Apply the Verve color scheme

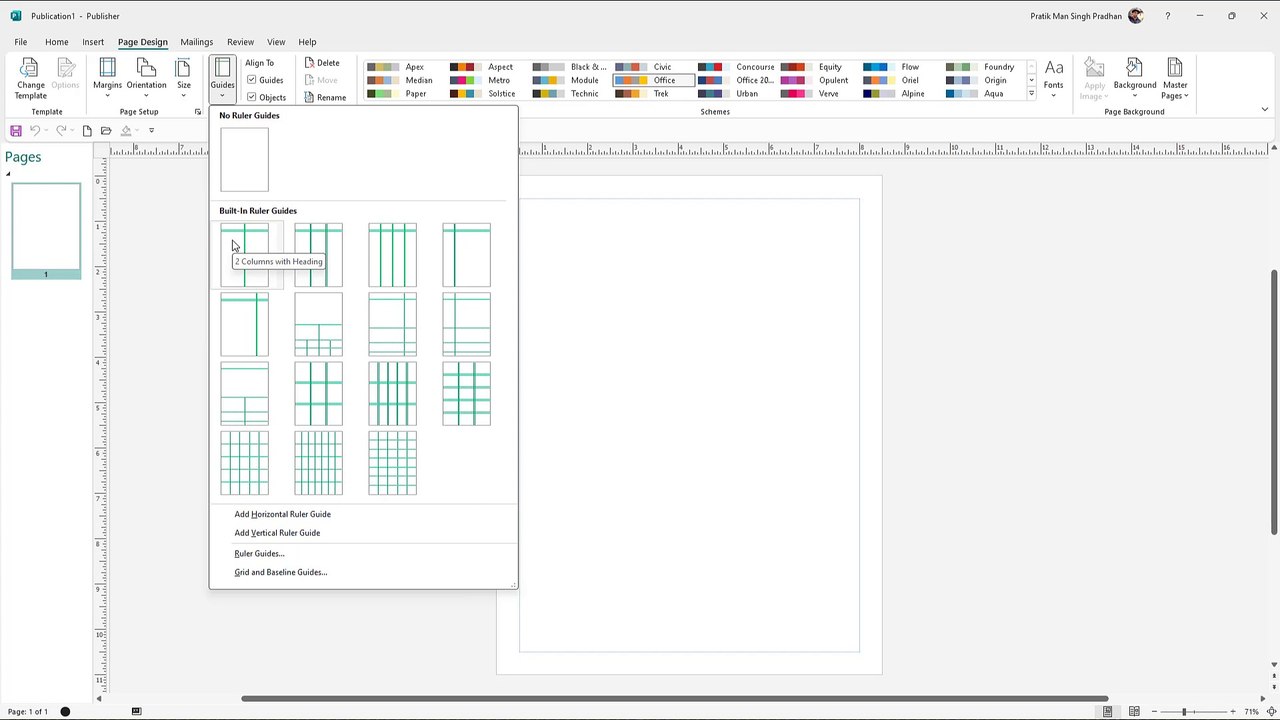pyautogui.click(x=815, y=94)
